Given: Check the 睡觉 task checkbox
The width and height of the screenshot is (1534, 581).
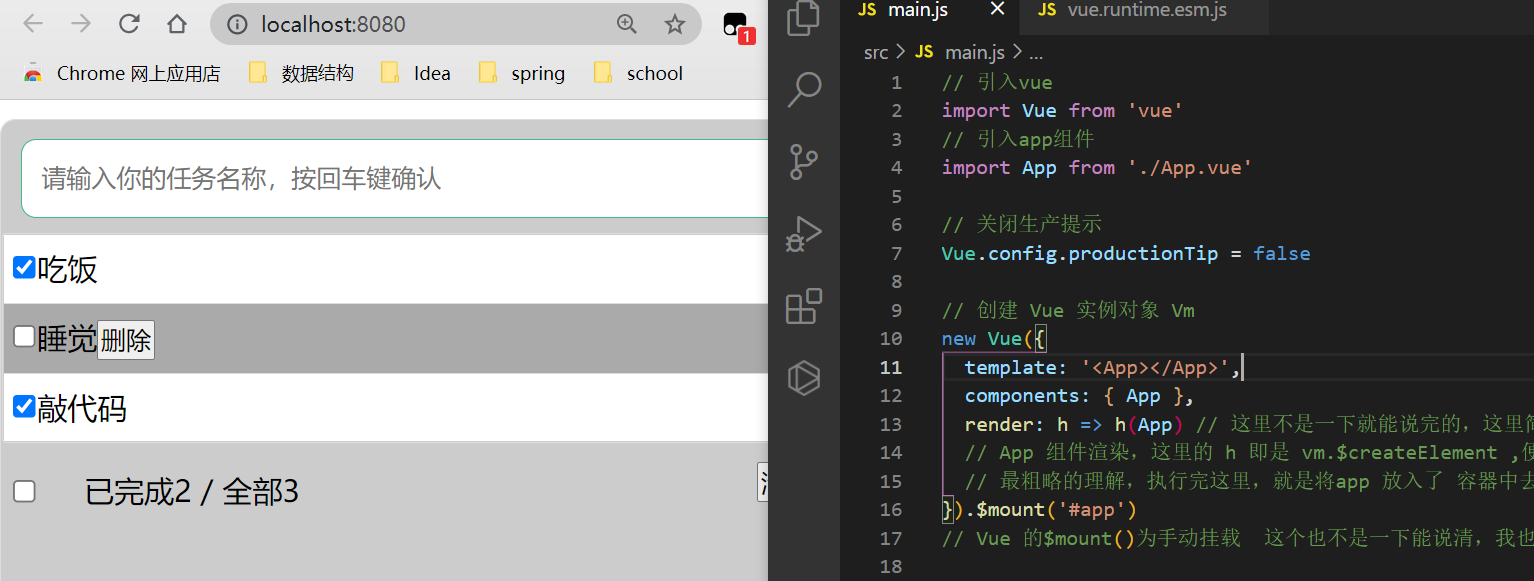Looking at the screenshot, I should click(x=24, y=336).
